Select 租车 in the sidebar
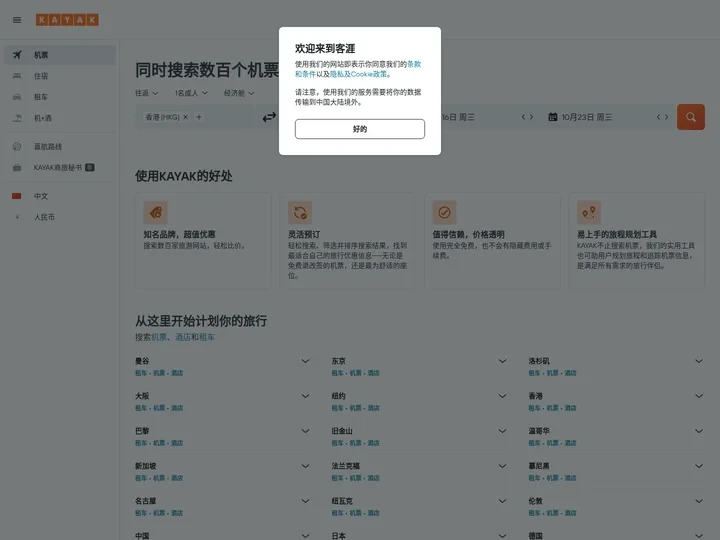 (60, 97)
